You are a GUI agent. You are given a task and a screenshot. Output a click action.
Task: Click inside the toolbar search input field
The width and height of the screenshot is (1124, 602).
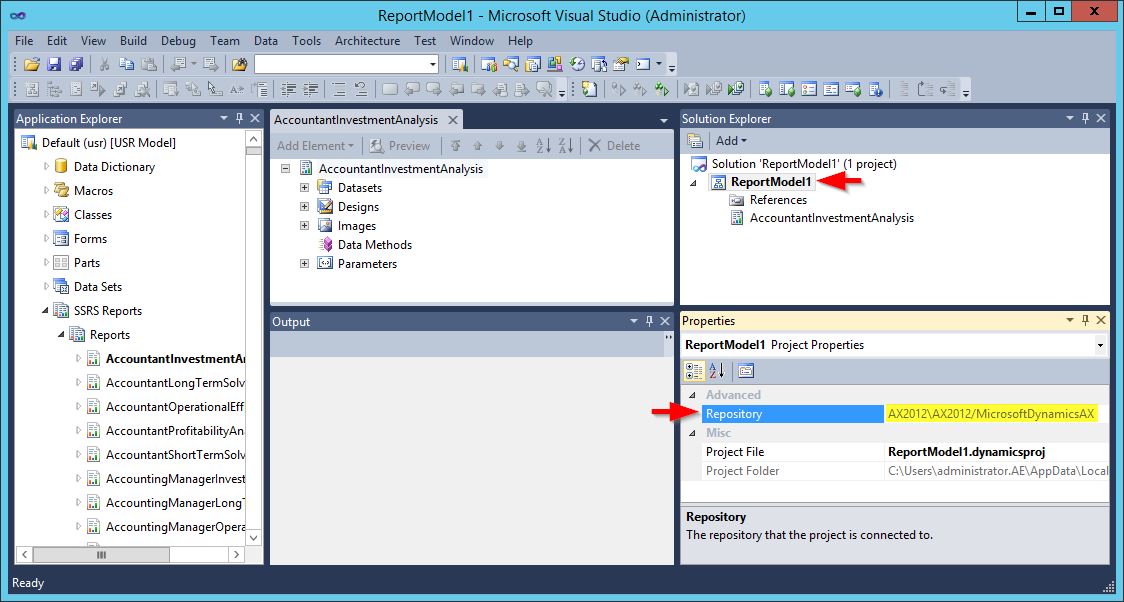340,64
